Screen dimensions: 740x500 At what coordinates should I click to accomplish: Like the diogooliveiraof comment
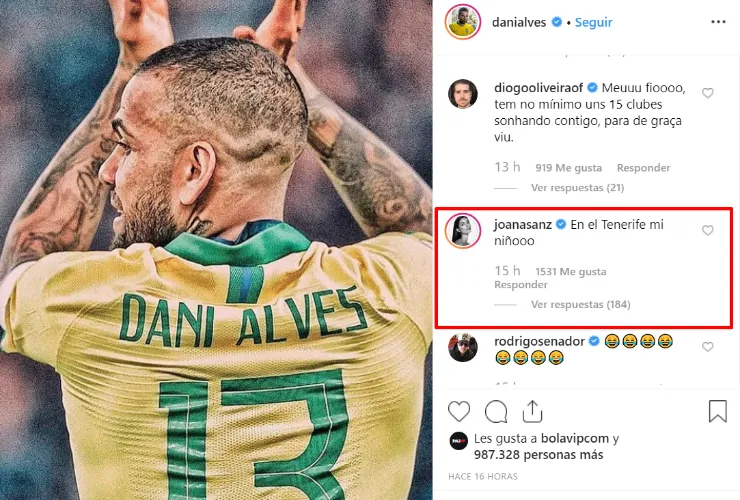(707, 93)
